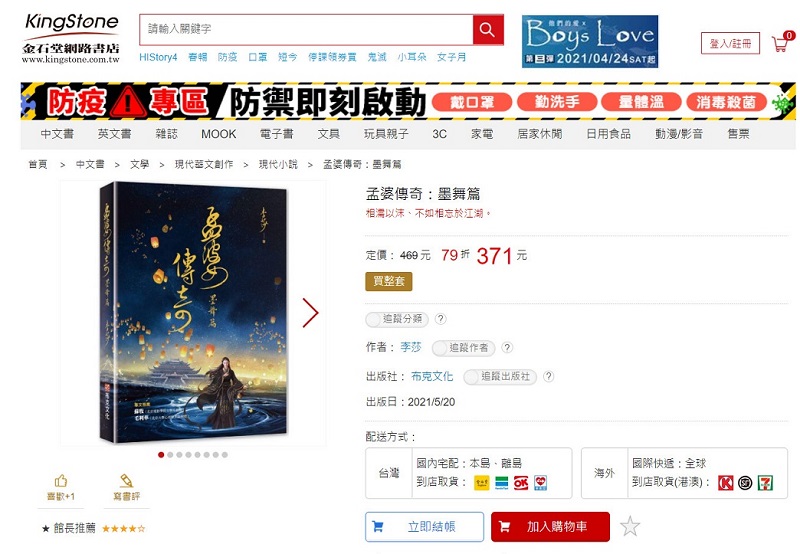The height and width of the screenshot is (554, 800).
Task: Open the shopping cart icon
Action: [782, 42]
